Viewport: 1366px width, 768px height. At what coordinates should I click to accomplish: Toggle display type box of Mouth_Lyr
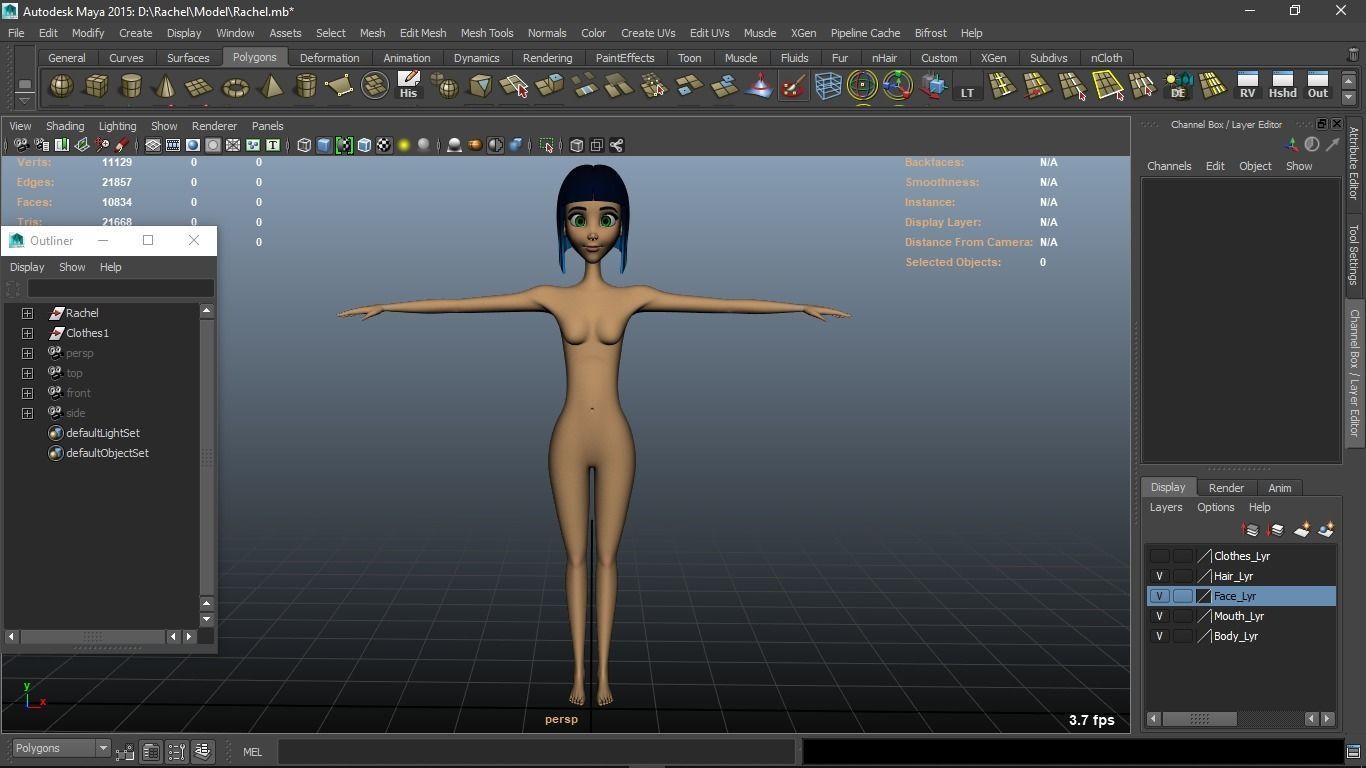point(1183,616)
